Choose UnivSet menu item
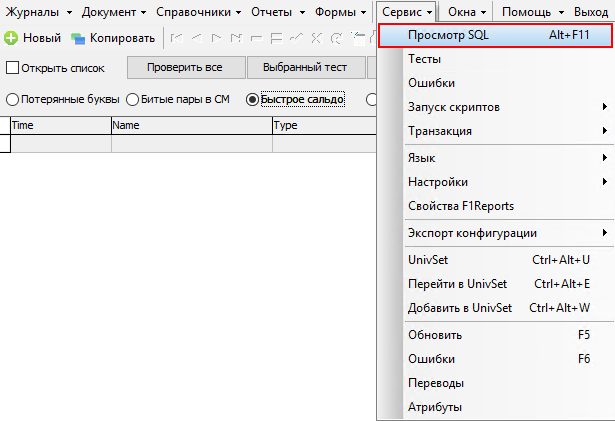Image resolution: width=615 pixels, height=421 pixels. coord(508,260)
